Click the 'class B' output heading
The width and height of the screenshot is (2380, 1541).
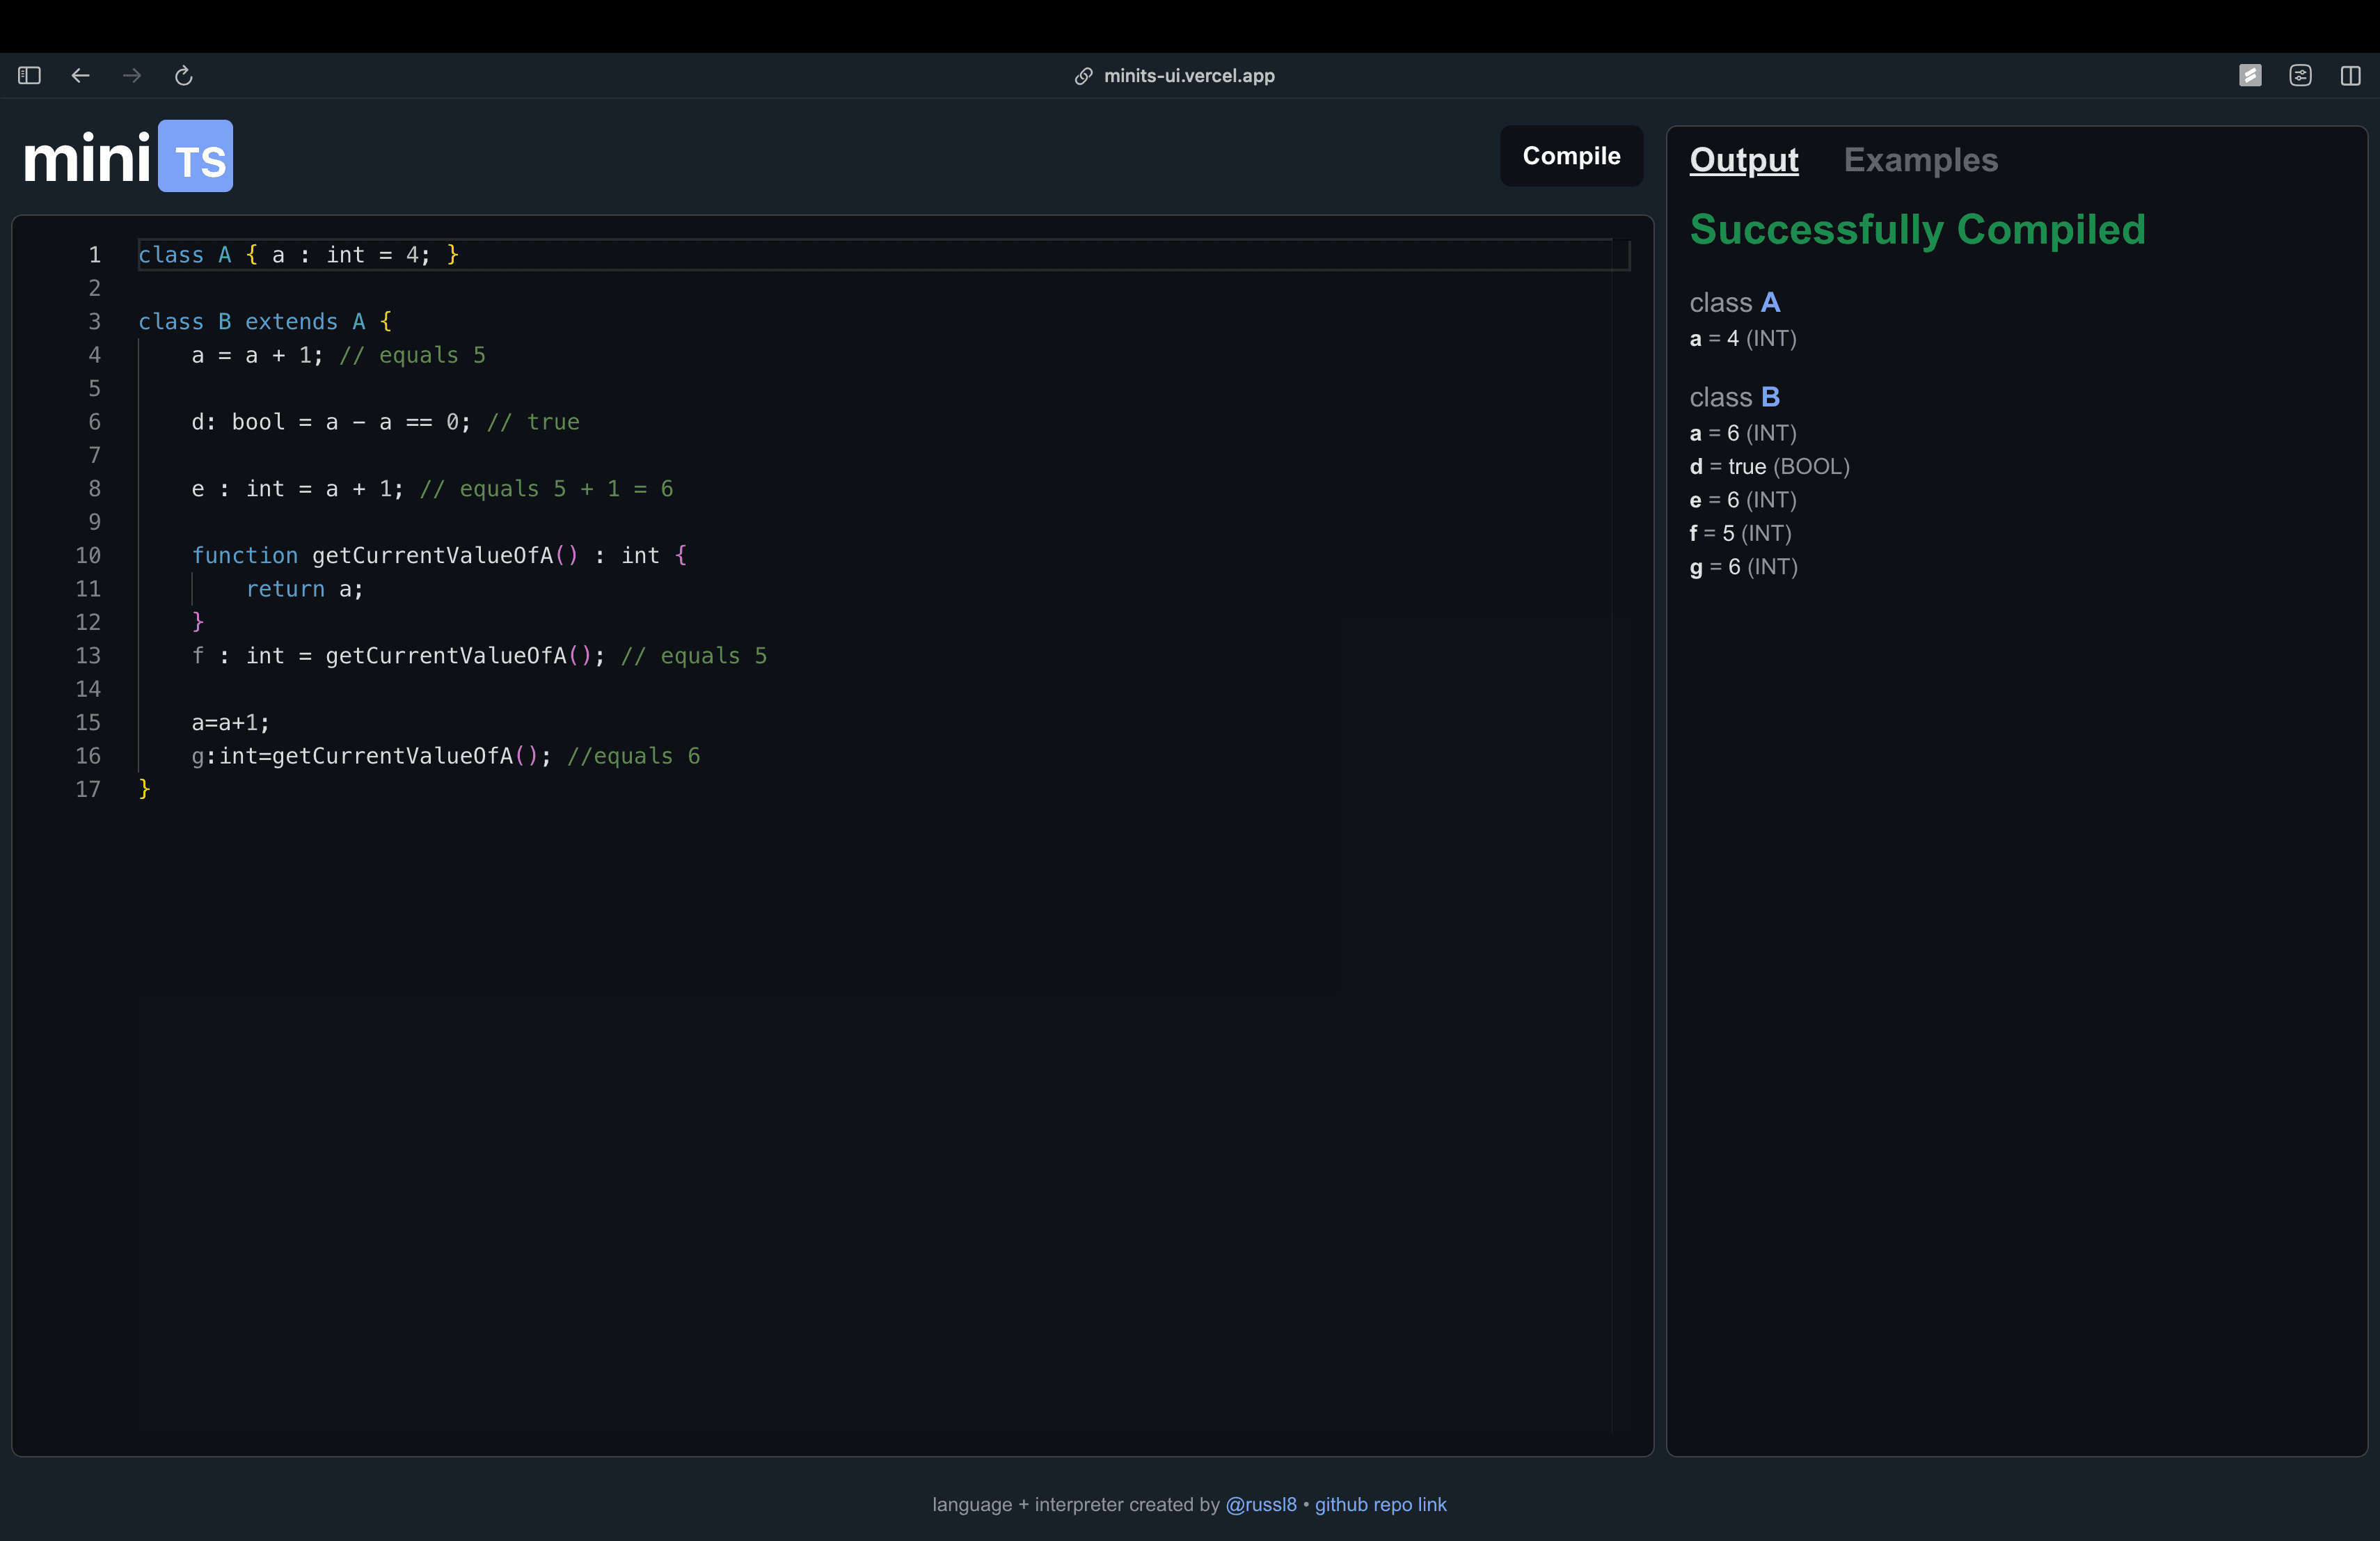tap(1734, 397)
